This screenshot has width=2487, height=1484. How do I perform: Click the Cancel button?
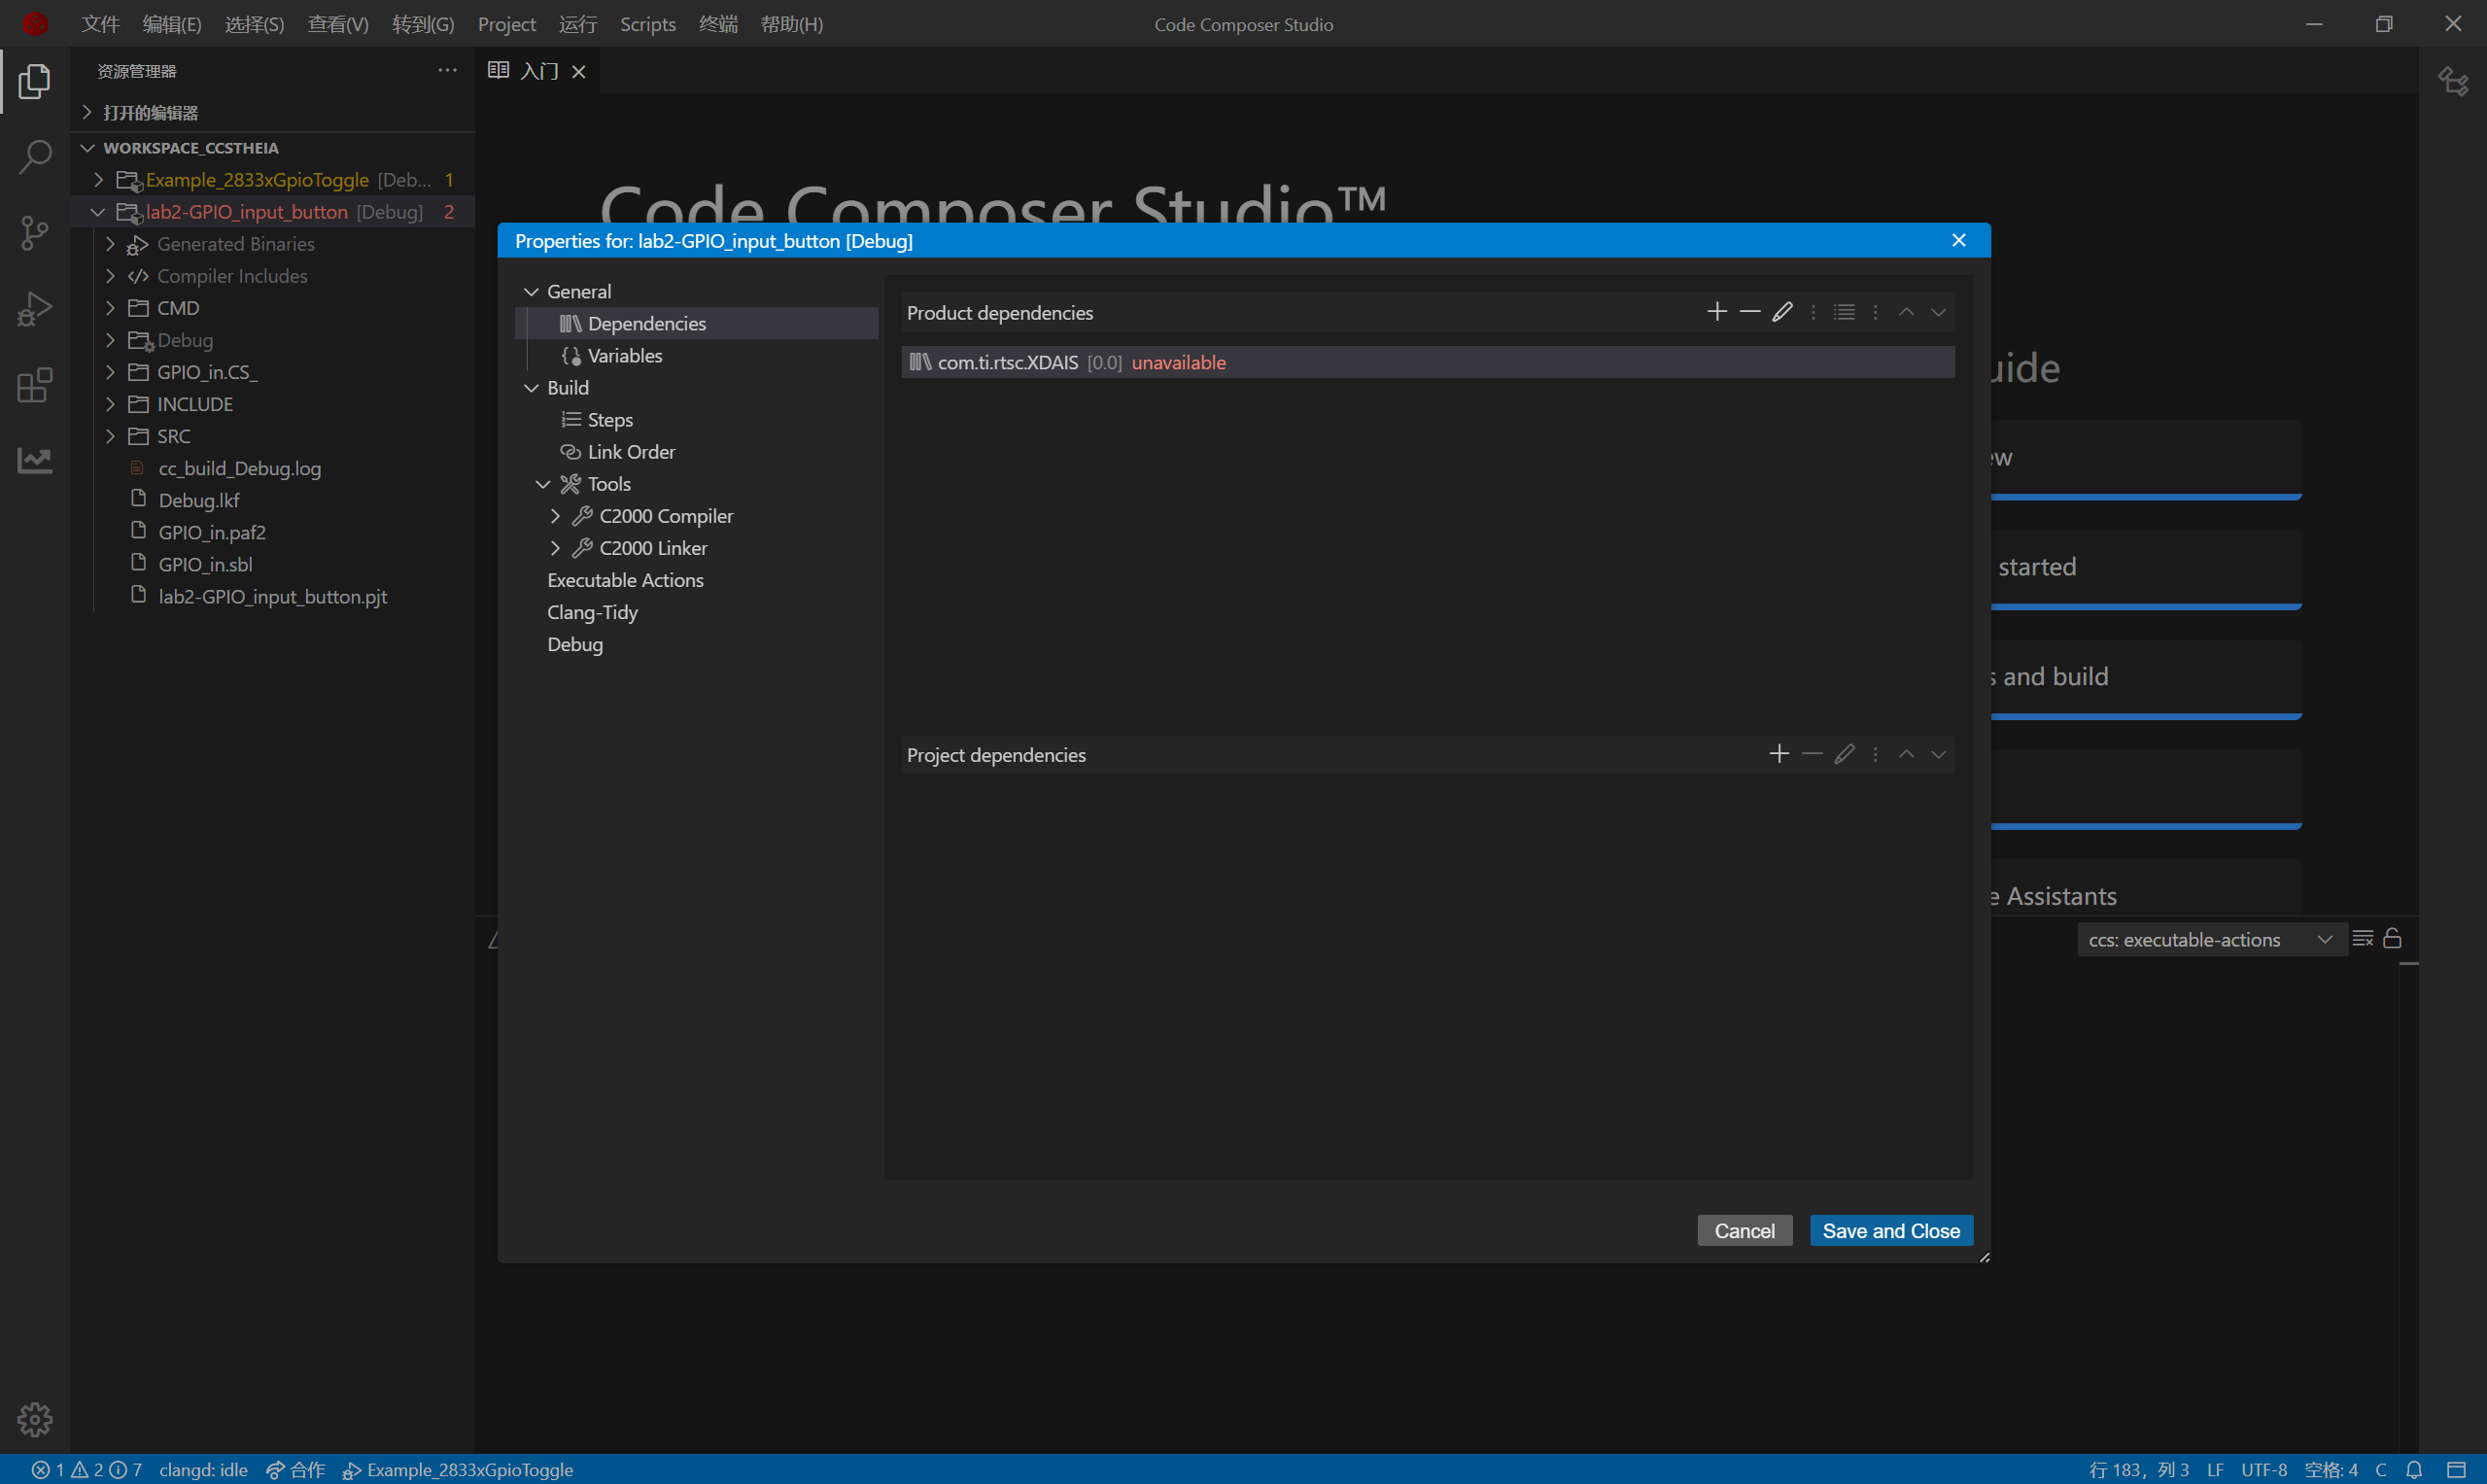pyautogui.click(x=1744, y=1230)
